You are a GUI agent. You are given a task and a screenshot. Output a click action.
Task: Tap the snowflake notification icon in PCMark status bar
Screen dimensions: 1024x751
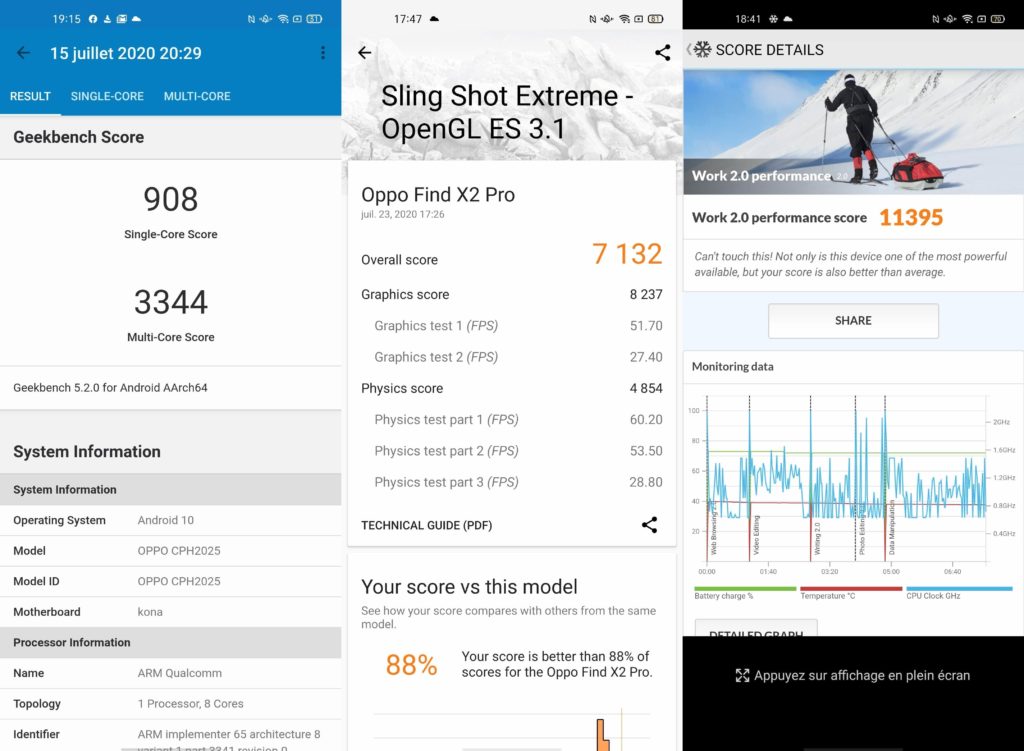[773, 19]
